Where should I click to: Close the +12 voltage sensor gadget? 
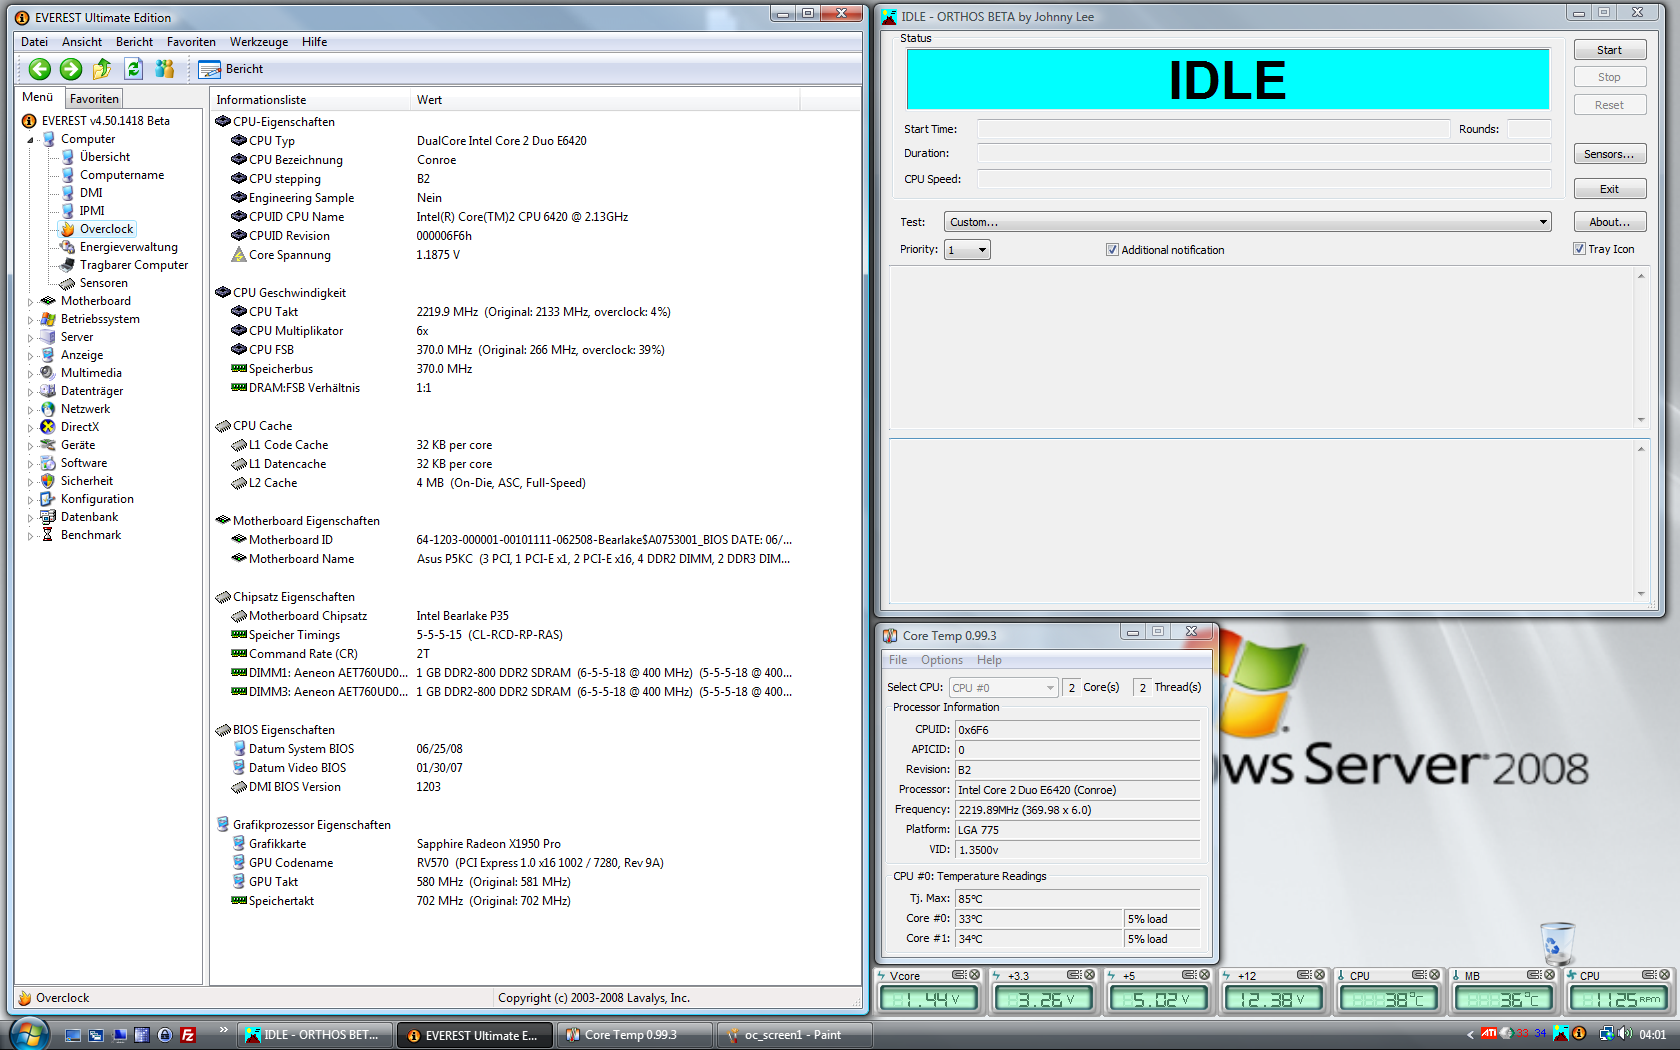click(1320, 975)
